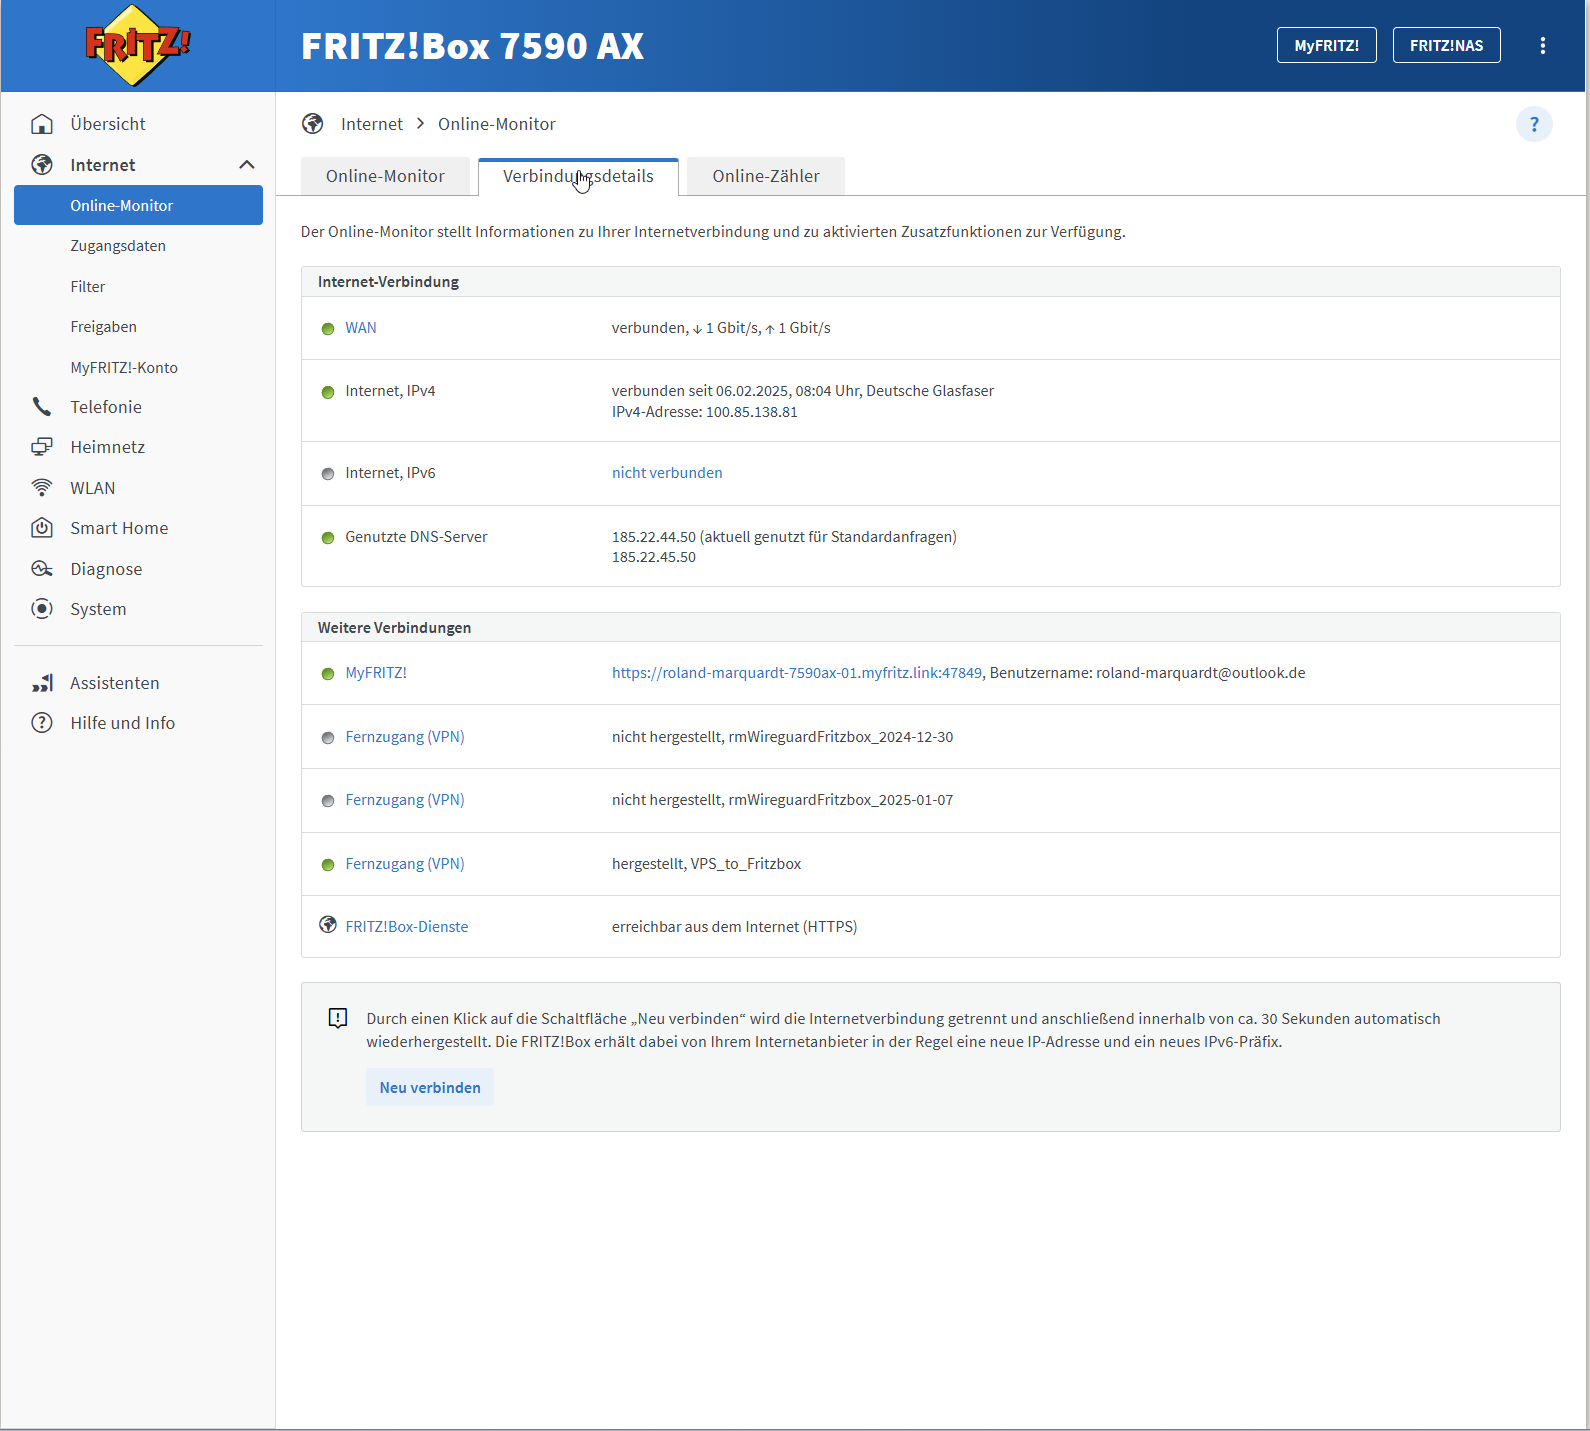
Task: Open Smart Home menu
Action: (119, 528)
